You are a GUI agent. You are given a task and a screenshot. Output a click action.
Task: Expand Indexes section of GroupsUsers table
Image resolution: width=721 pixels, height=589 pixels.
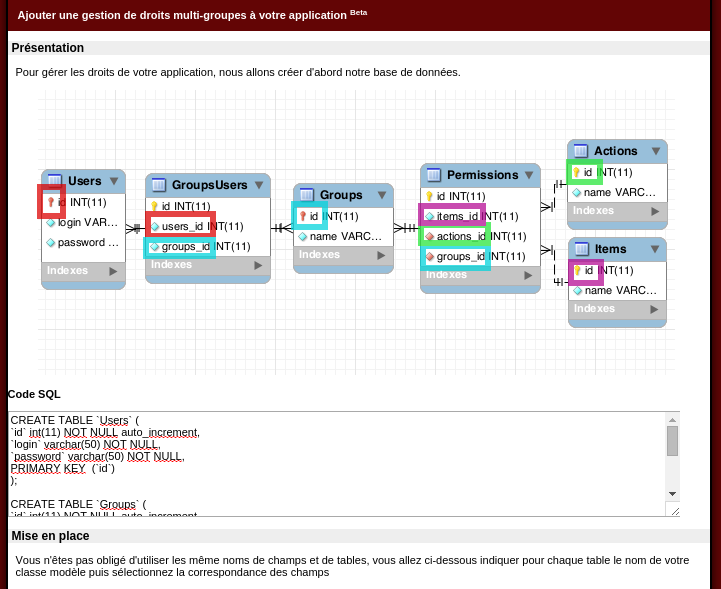click(258, 265)
